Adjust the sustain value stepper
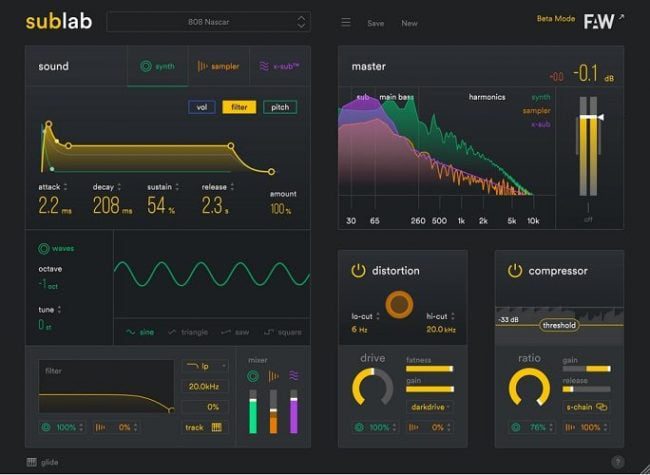Viewport: 650px width, 475px height. tap(177, 187)
